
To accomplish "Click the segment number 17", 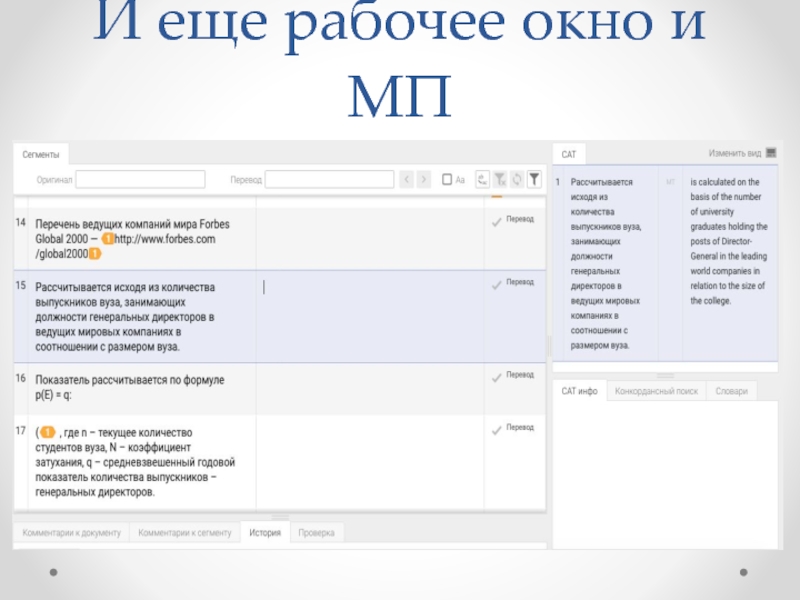I will coord(20,431).
